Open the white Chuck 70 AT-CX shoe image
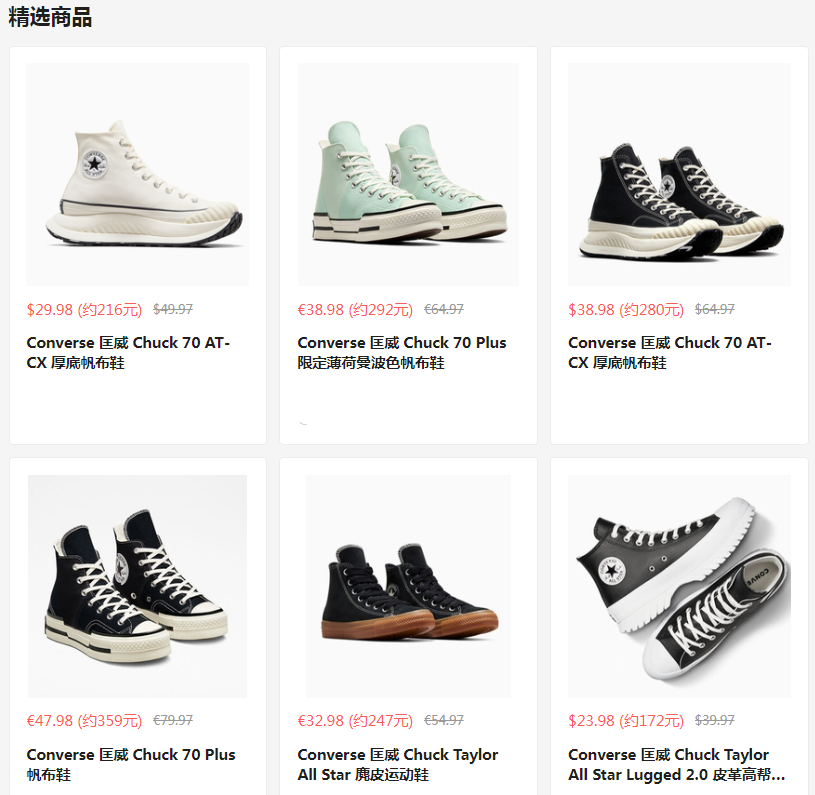The width and height of the screenshot is (815, 795). tap(137, 175)
